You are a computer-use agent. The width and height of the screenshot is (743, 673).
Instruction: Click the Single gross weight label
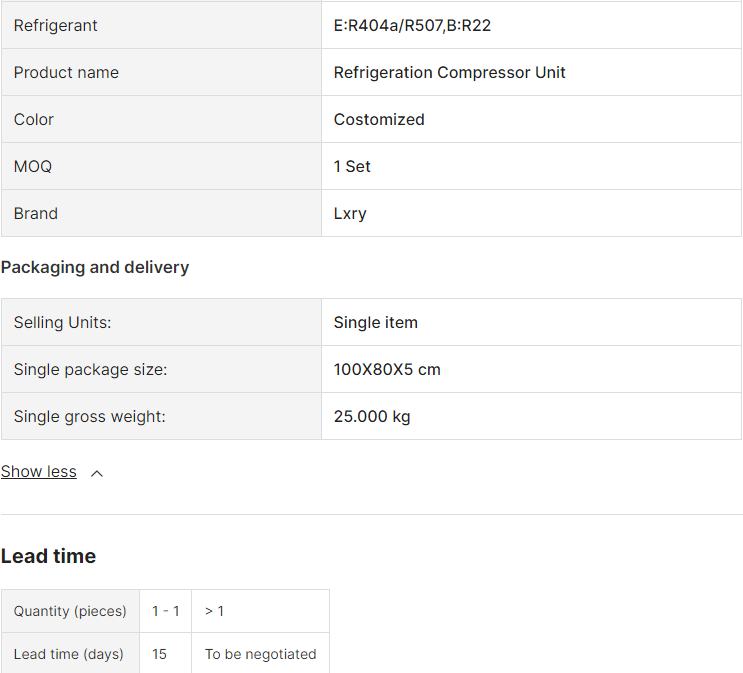point(90,417)
